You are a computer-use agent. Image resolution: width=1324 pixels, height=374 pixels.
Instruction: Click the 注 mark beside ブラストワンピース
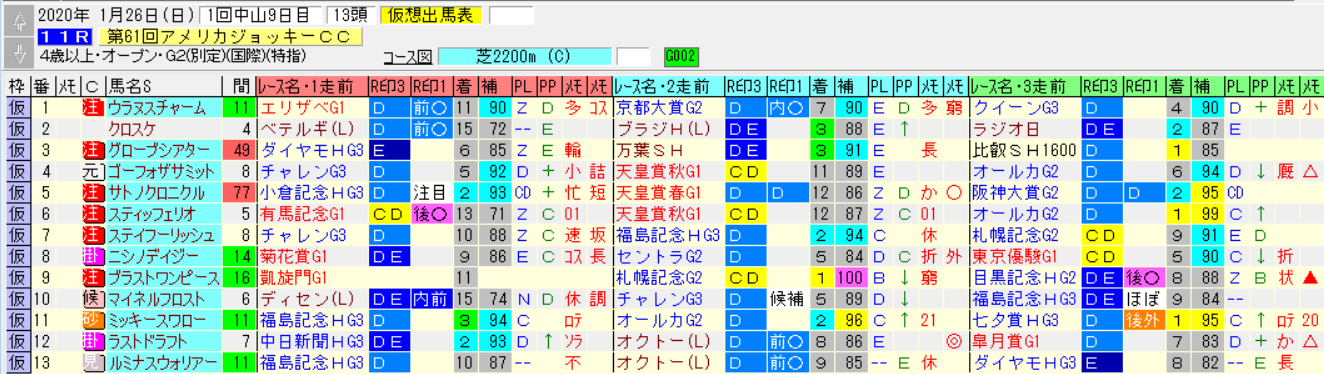(94, 277)
